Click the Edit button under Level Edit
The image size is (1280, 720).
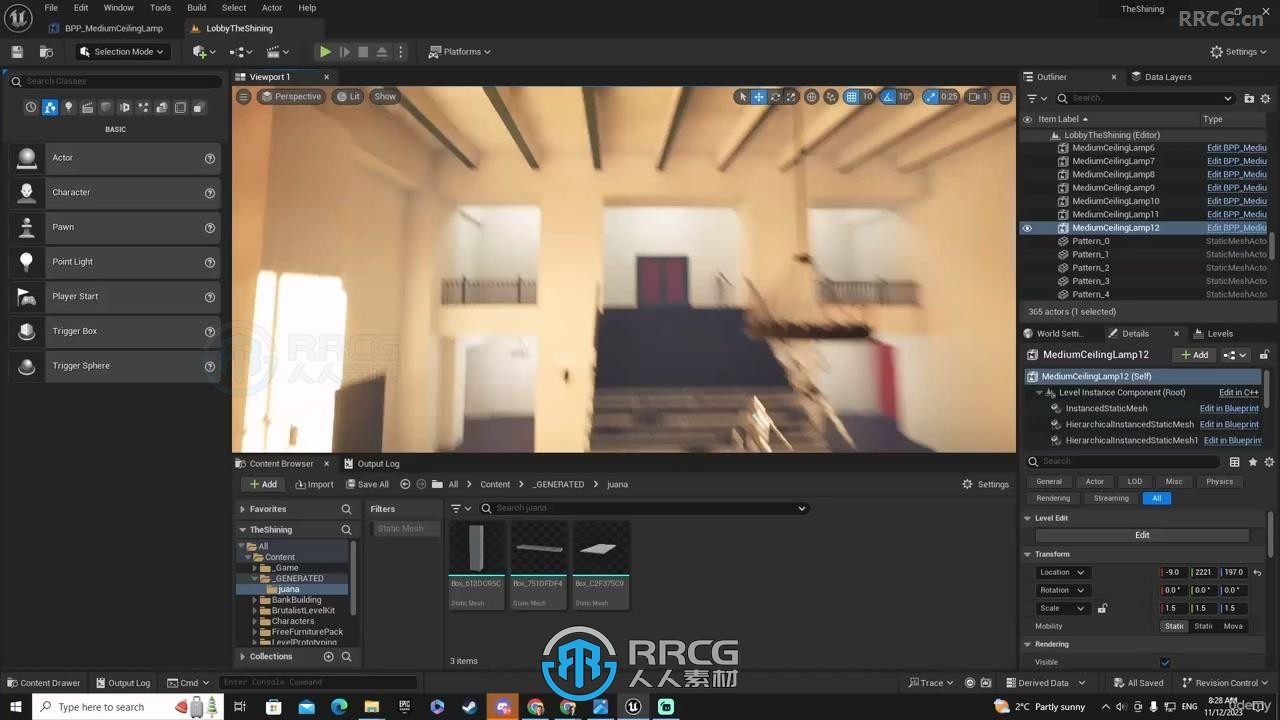(1142, 535)
